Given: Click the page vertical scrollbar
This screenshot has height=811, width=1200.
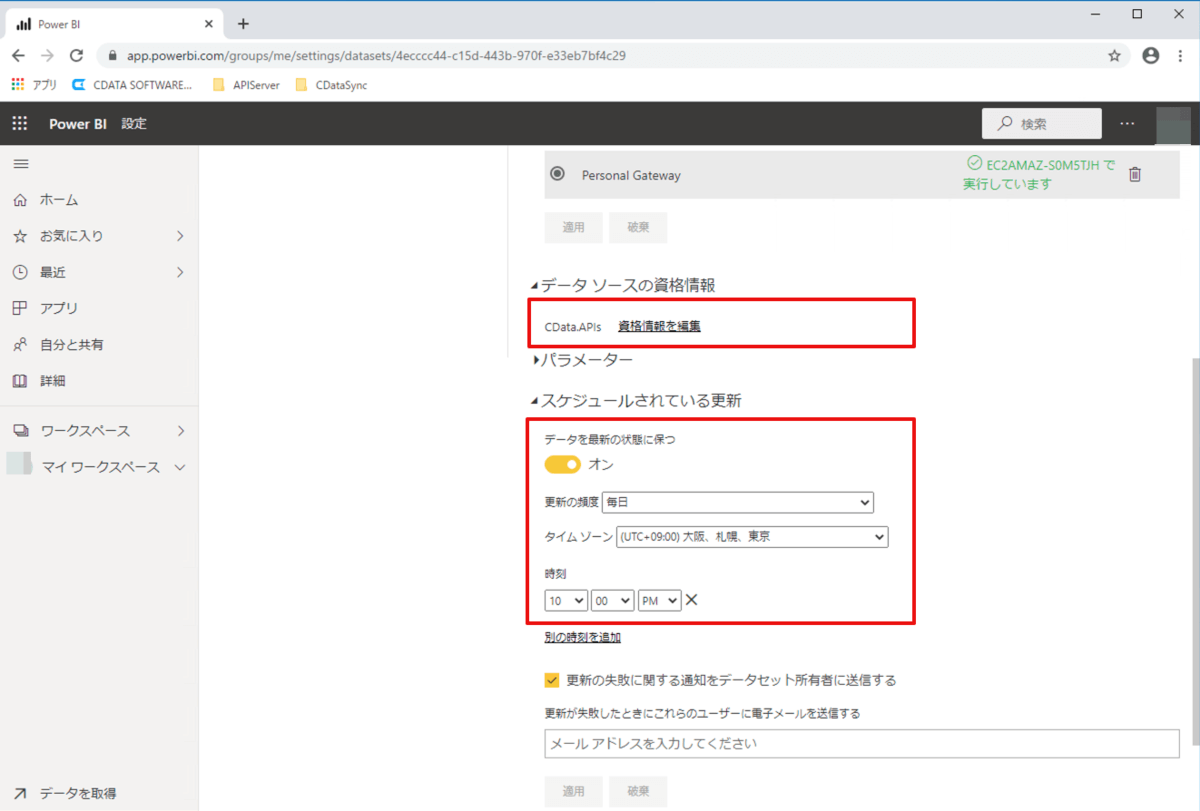Looking at the screenshot, I should pos(1194,552).
